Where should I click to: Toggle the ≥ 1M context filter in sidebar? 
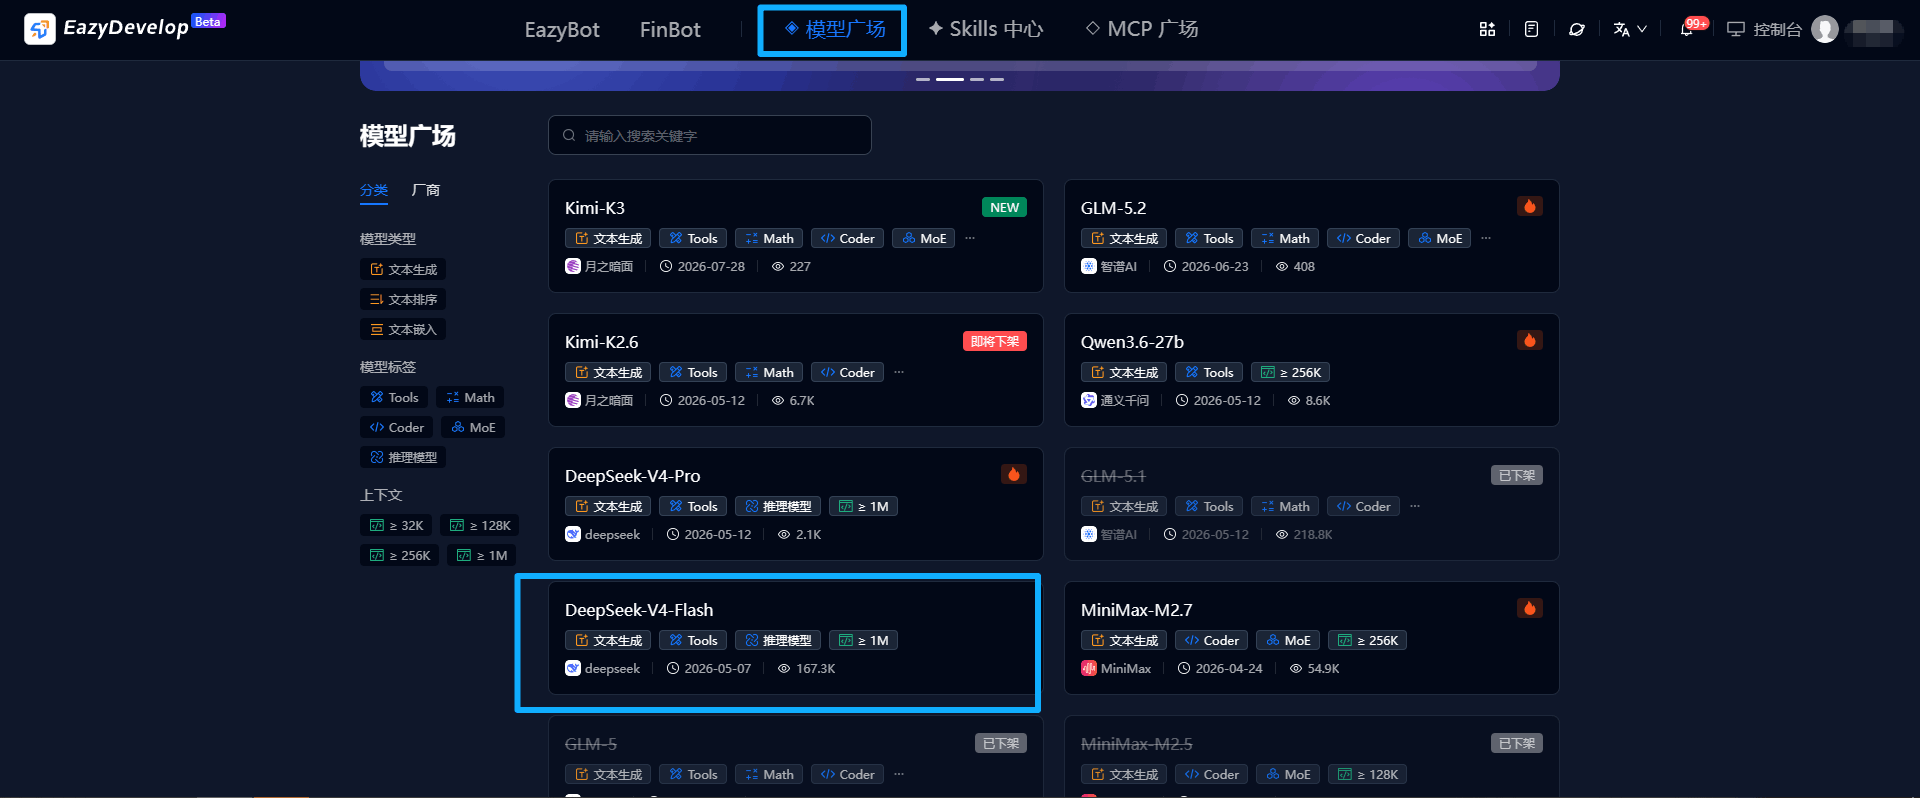[x=482, y=555]
